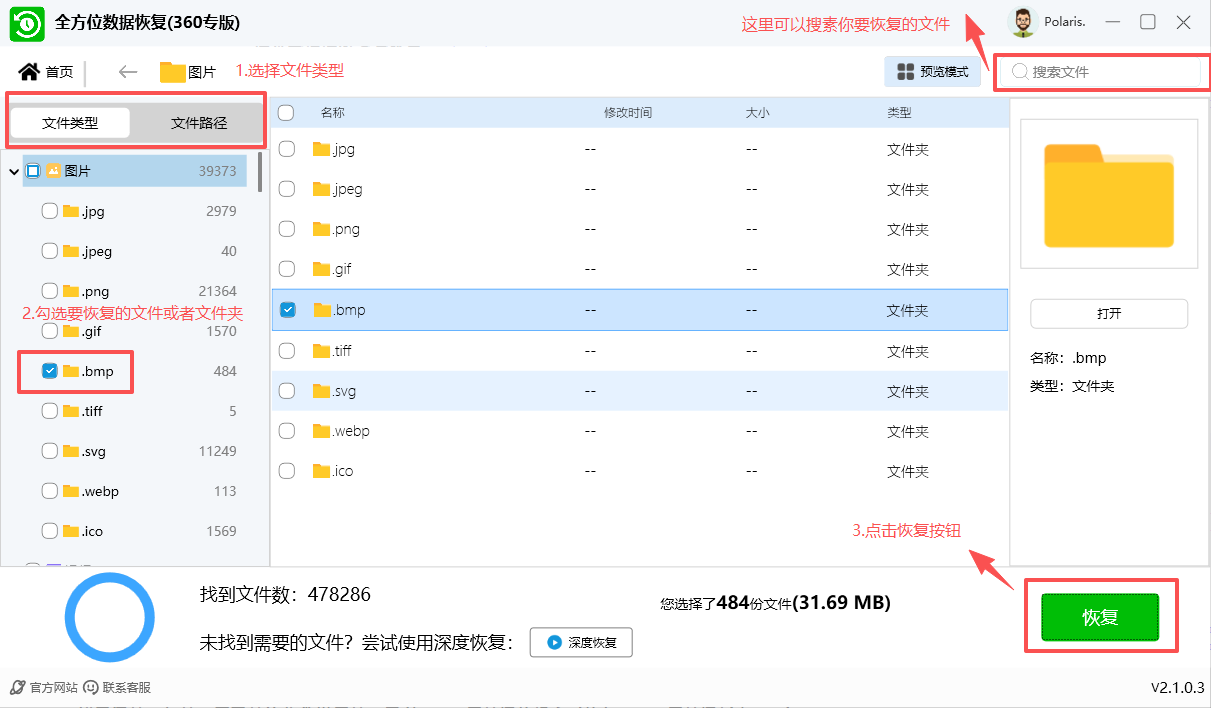Image resolution: width=1211 pixels, height=708 pixels.
Task: Click the home 首页 icon
Action: point(30,71)
